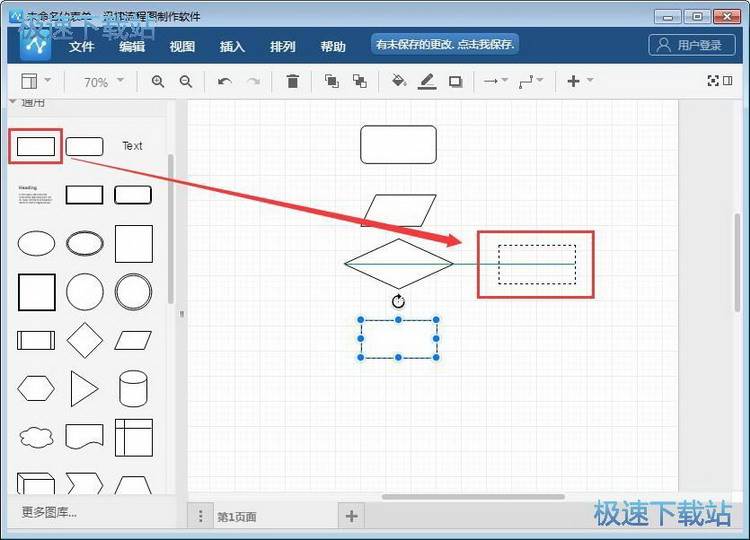Click the line color pencil icon
The height and width of the screenshot is (540, 750).
(427, 81)
